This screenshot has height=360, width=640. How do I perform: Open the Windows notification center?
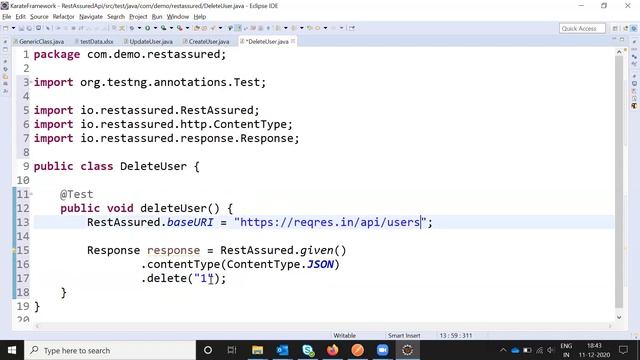(623, 350)
